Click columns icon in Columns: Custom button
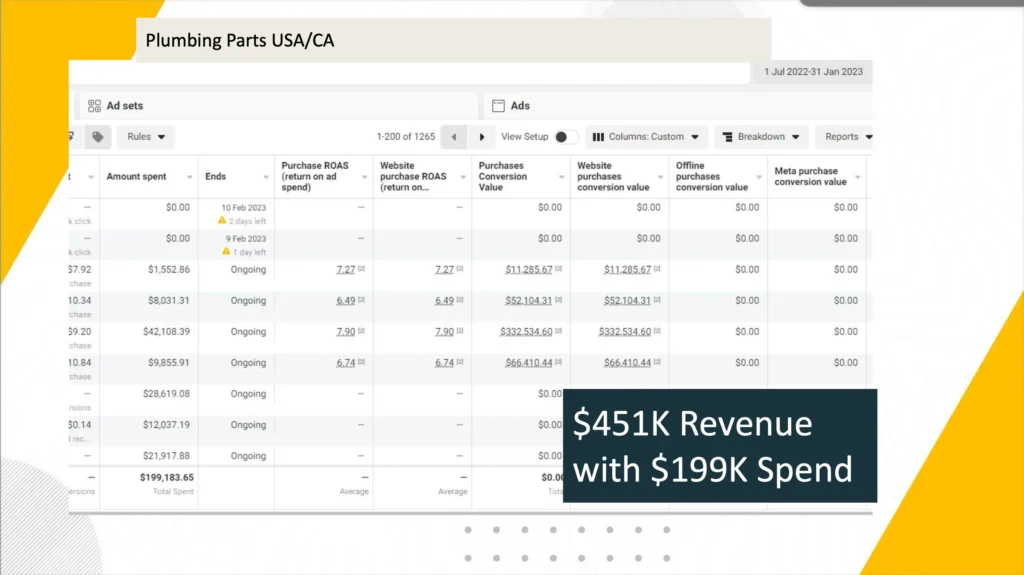 [x=598, y=137]
